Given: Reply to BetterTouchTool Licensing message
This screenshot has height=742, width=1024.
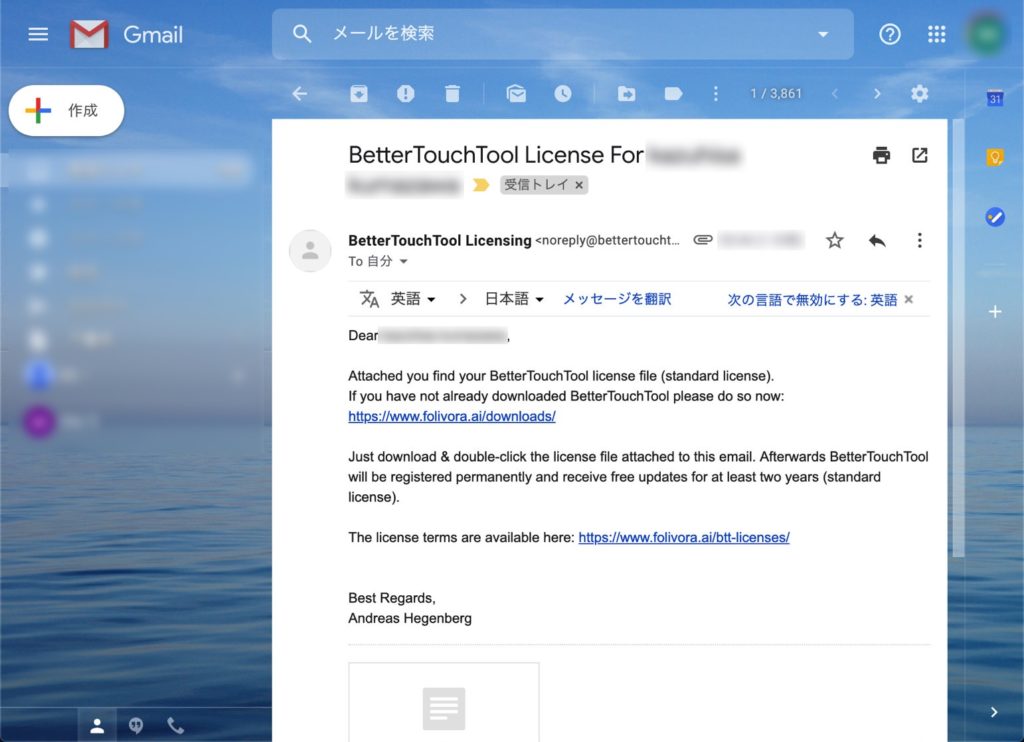Looking at the screenshot, I should tap(877, 240).
